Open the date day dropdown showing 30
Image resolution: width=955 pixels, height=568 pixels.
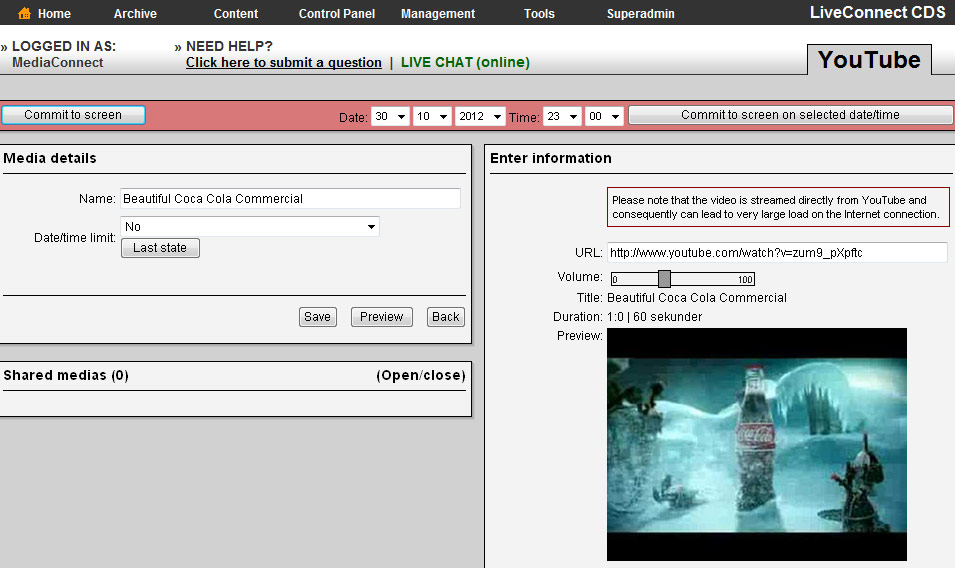click(390, 116)
